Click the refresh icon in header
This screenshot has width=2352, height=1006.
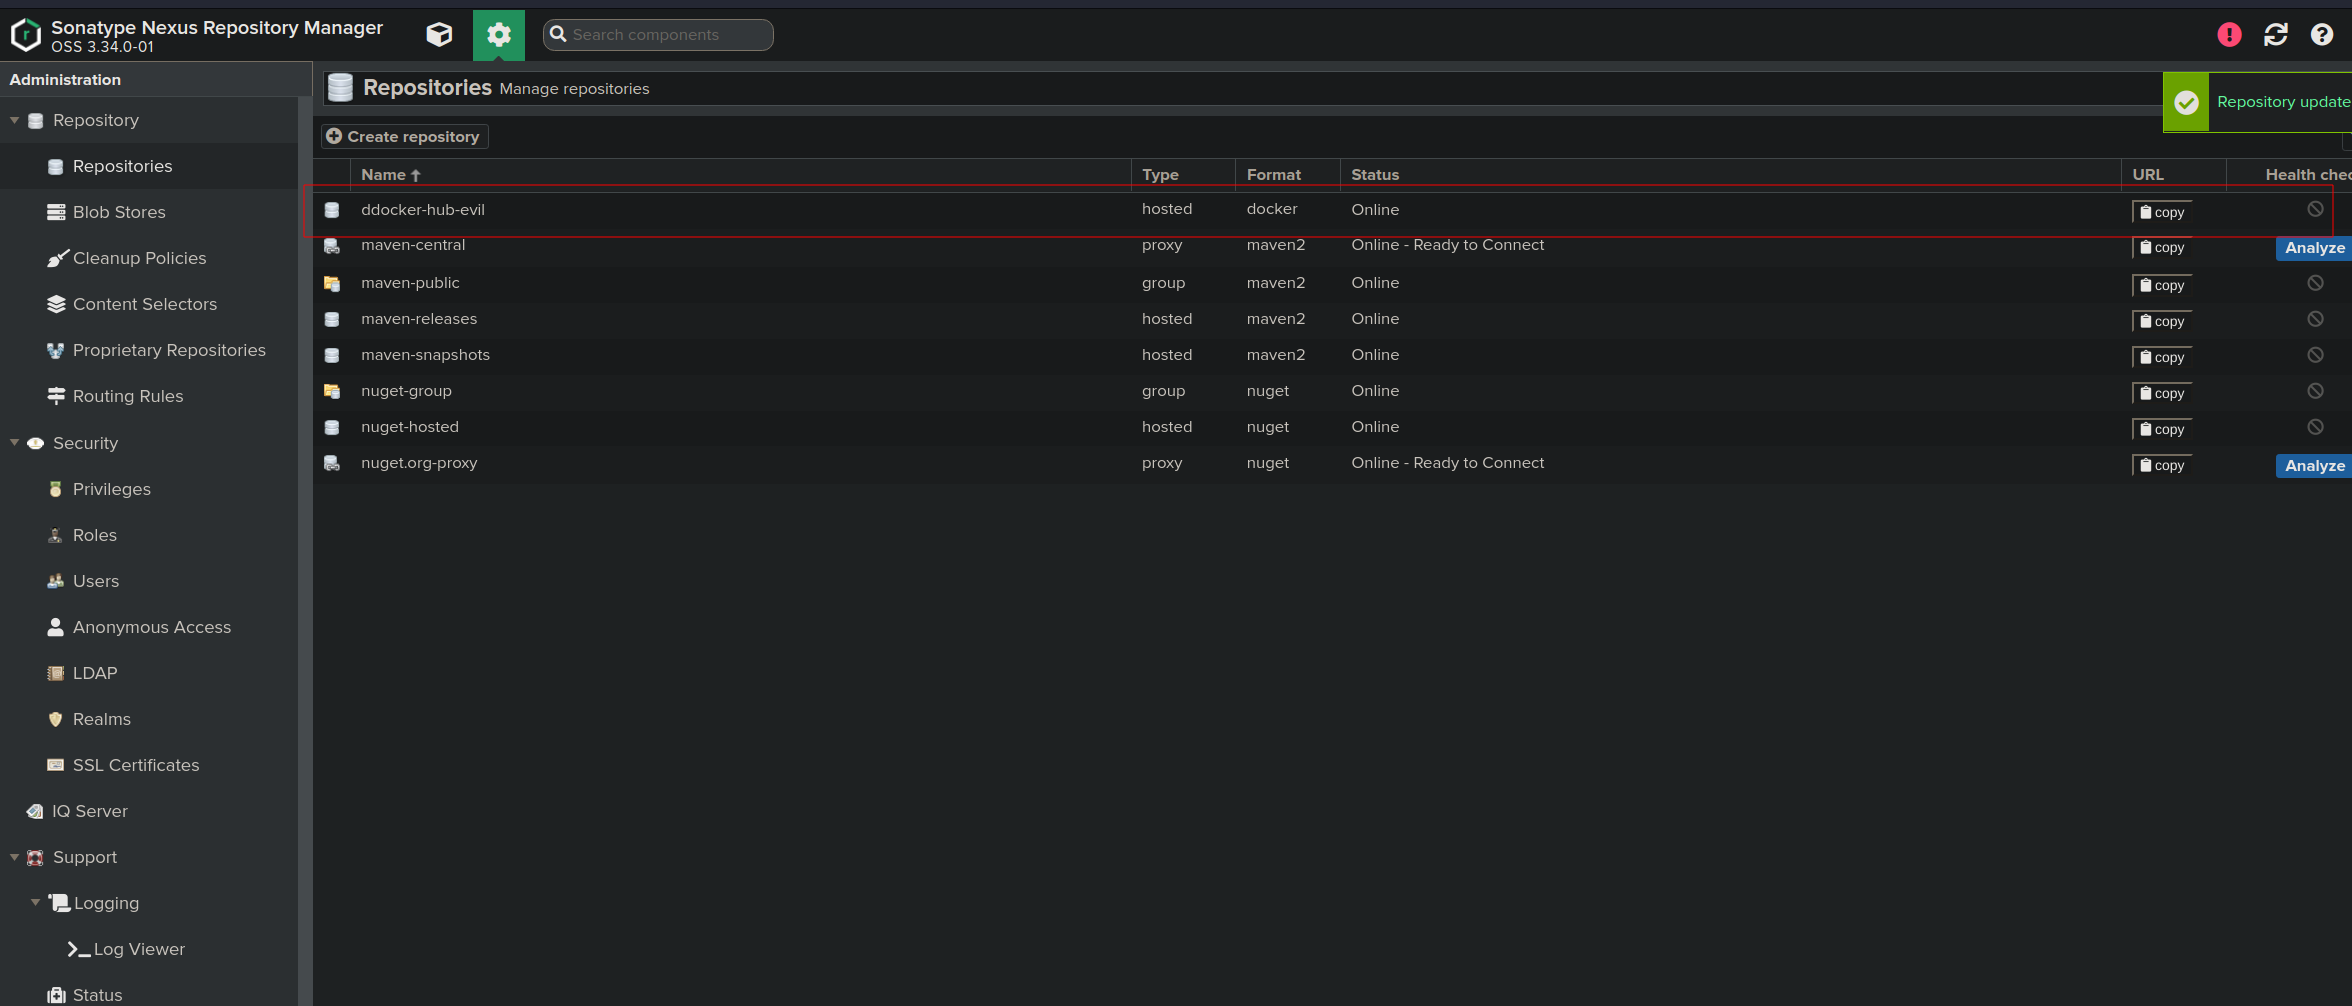[2276, 35]
